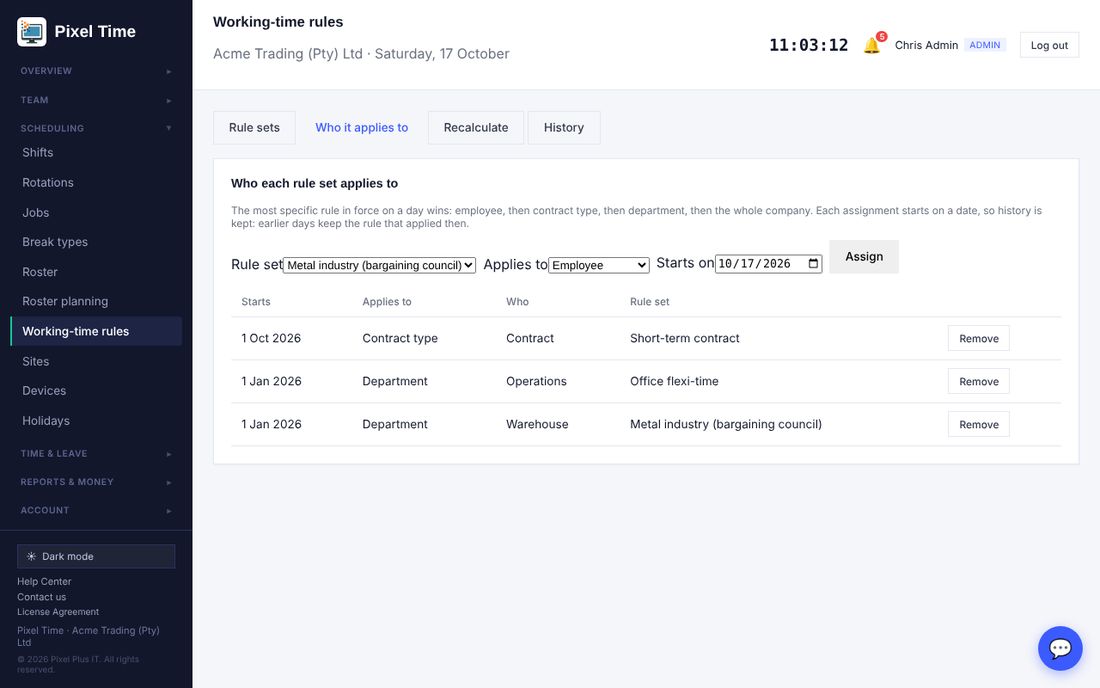Screen dimensions: 1100x688
Task: Click the ADMIN role badge
Action: coord(985,45)
